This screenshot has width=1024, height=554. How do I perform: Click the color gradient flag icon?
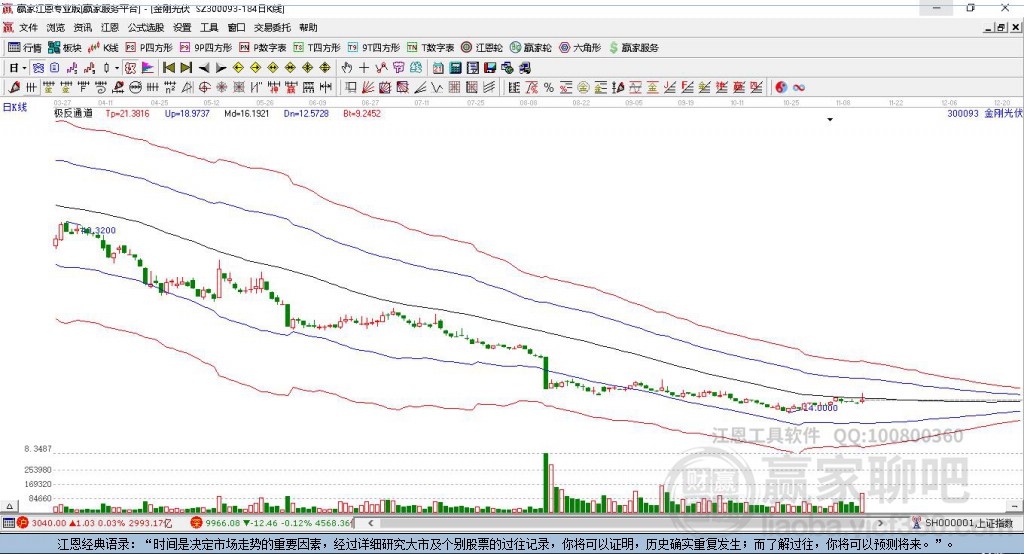coord(148,68)
